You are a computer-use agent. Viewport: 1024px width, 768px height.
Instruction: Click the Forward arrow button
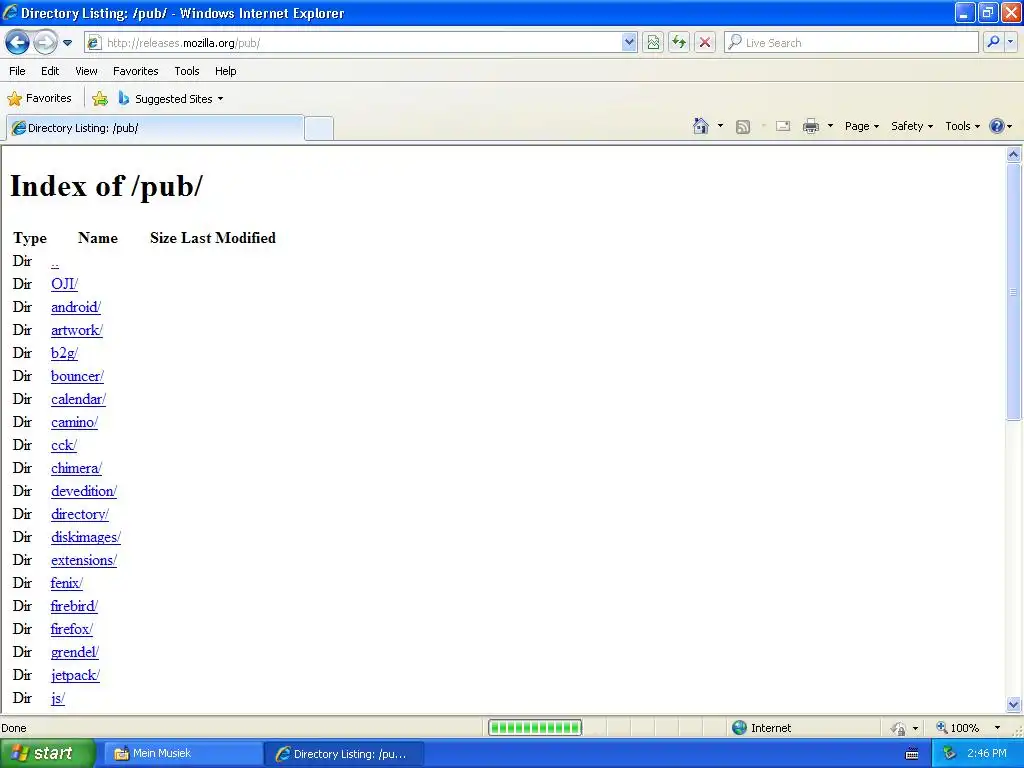pyautogui.click(x=45, y=43)
